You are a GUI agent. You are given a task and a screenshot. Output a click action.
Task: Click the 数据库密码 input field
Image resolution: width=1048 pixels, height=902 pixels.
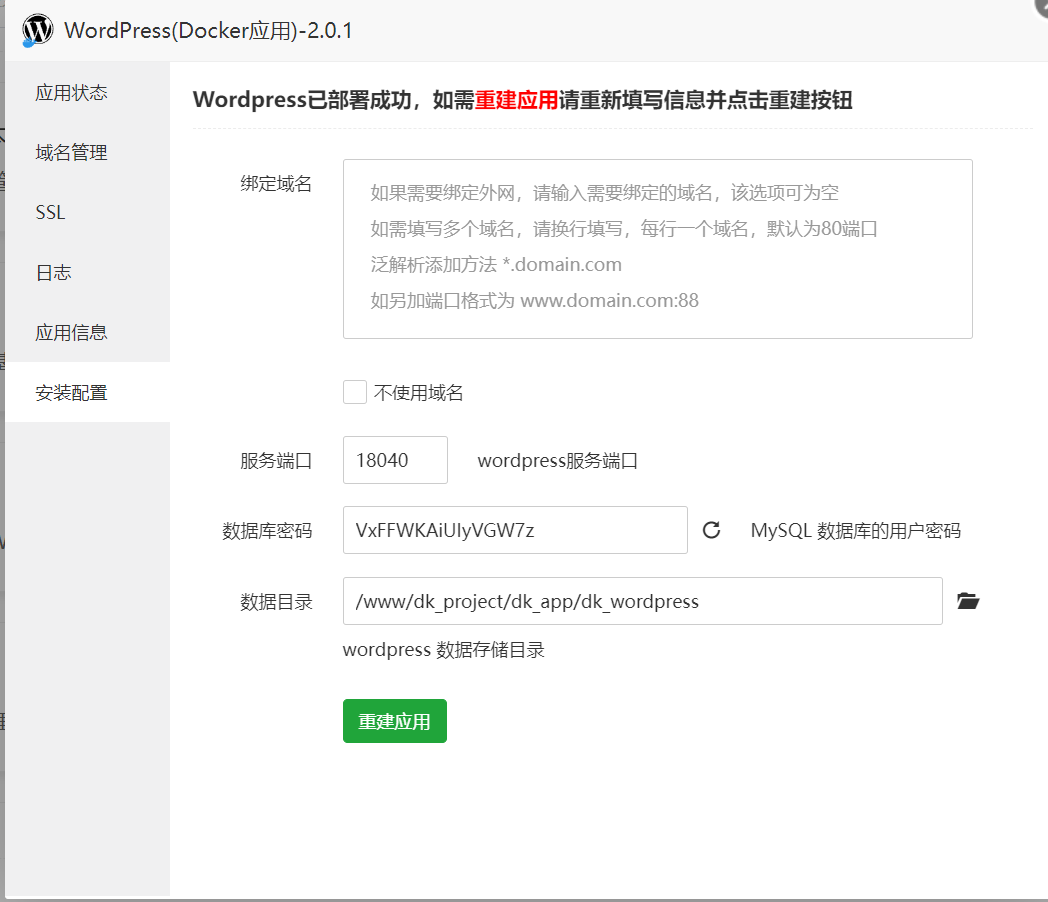tap(515, 530)
